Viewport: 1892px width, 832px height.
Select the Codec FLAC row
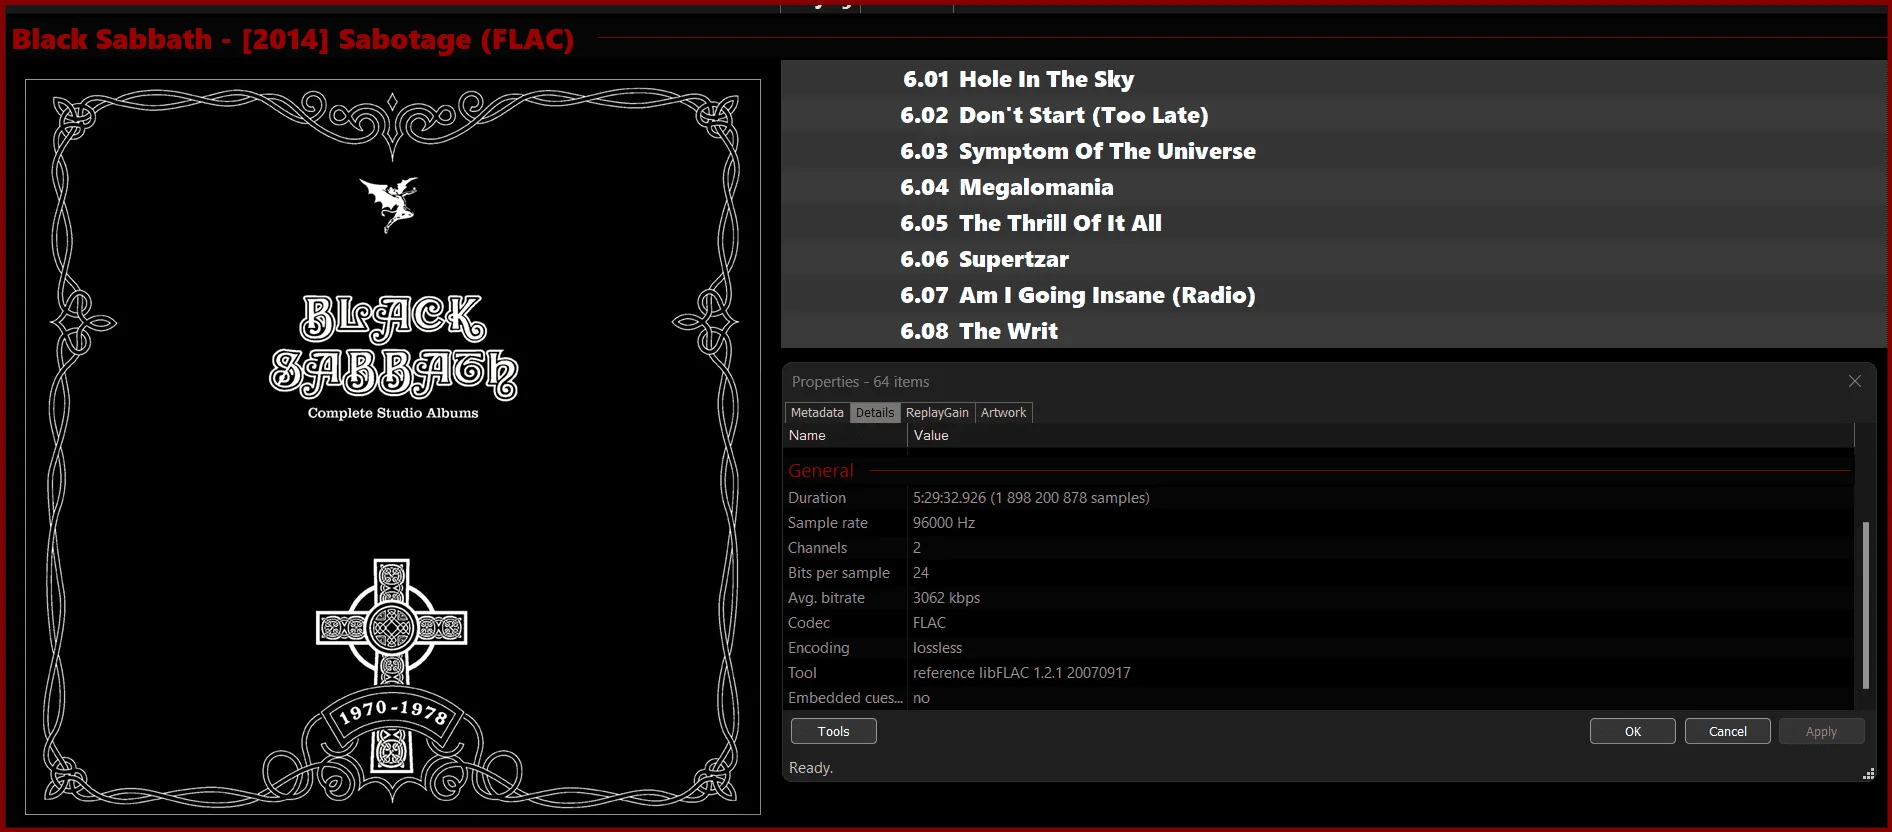(1320, 622)
